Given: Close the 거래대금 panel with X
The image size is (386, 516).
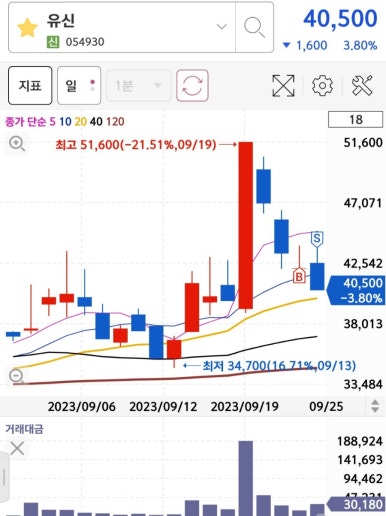Looking at the screenshot, I should [x=17, y=448].
